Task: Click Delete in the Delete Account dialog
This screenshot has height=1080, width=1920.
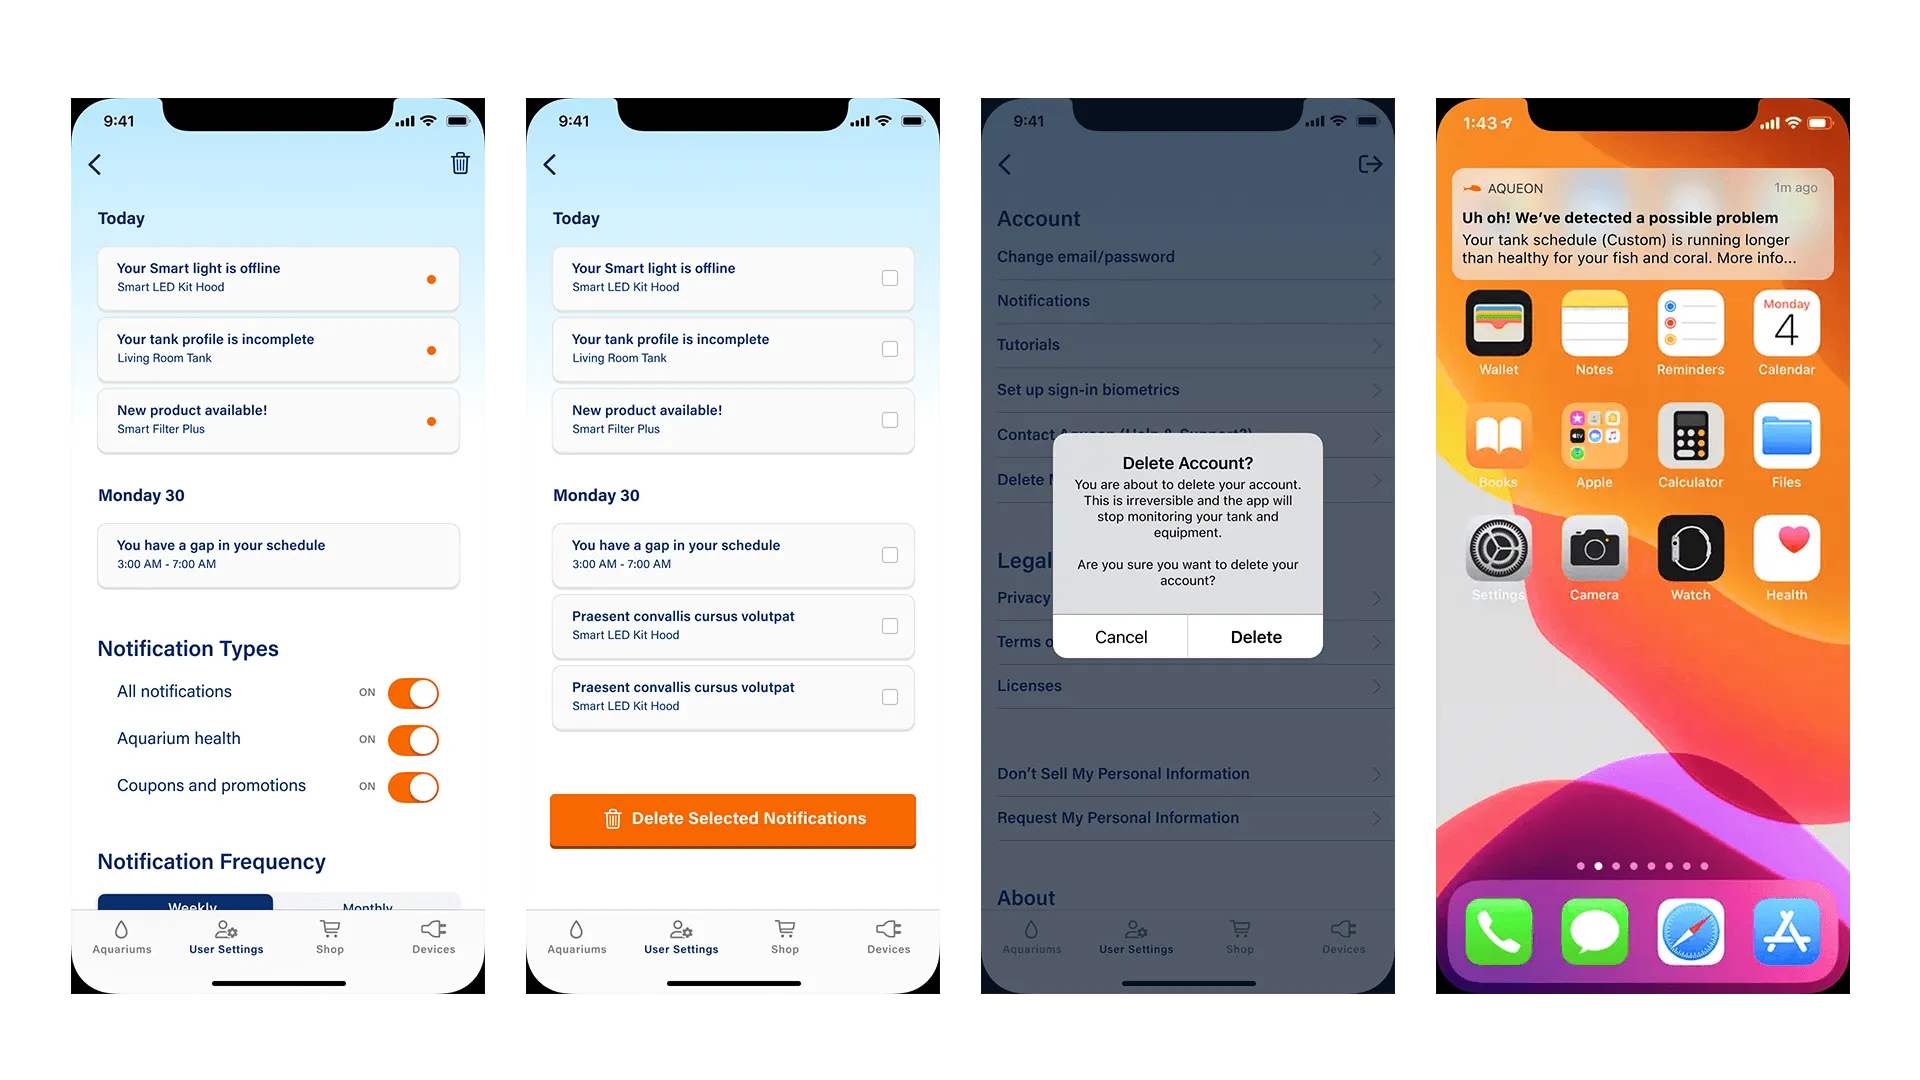Action: coord(1254,637)
